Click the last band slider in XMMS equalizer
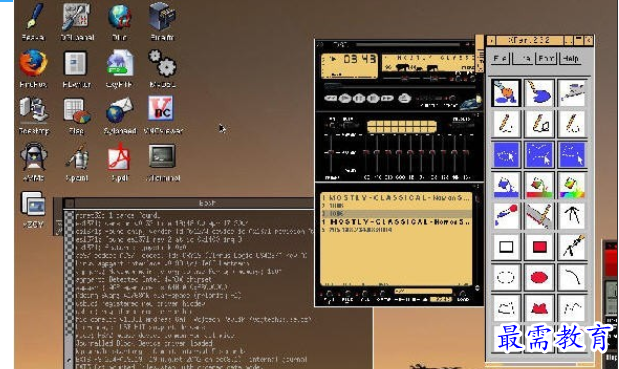The image size is (619, 369). tap(466, 153)
